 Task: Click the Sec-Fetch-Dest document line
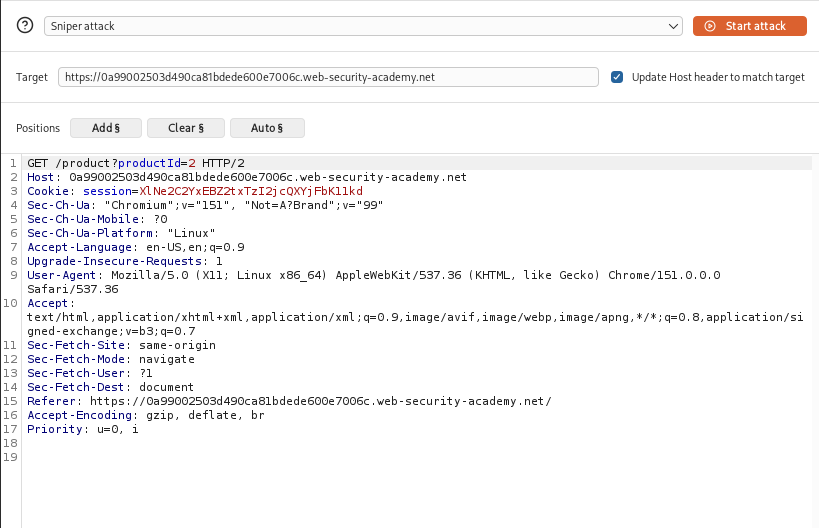(110, 388)
